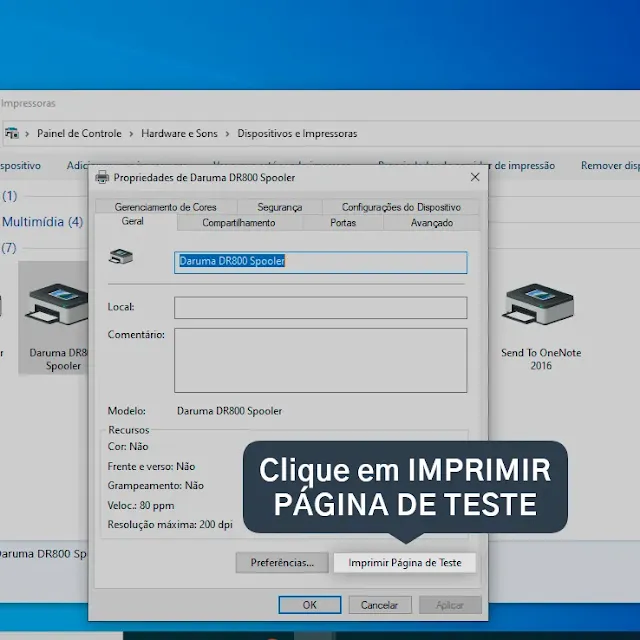Viewport: 640px width, 640px height.
Task: Expand chevron after Hardware e Sons breadcrumb
Action: tap(227, 134)
